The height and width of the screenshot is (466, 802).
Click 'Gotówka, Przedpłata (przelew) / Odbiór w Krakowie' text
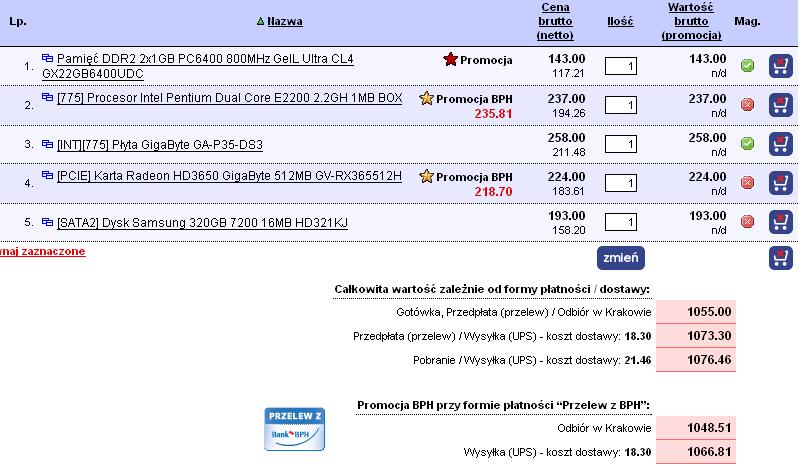coord(524,312)
